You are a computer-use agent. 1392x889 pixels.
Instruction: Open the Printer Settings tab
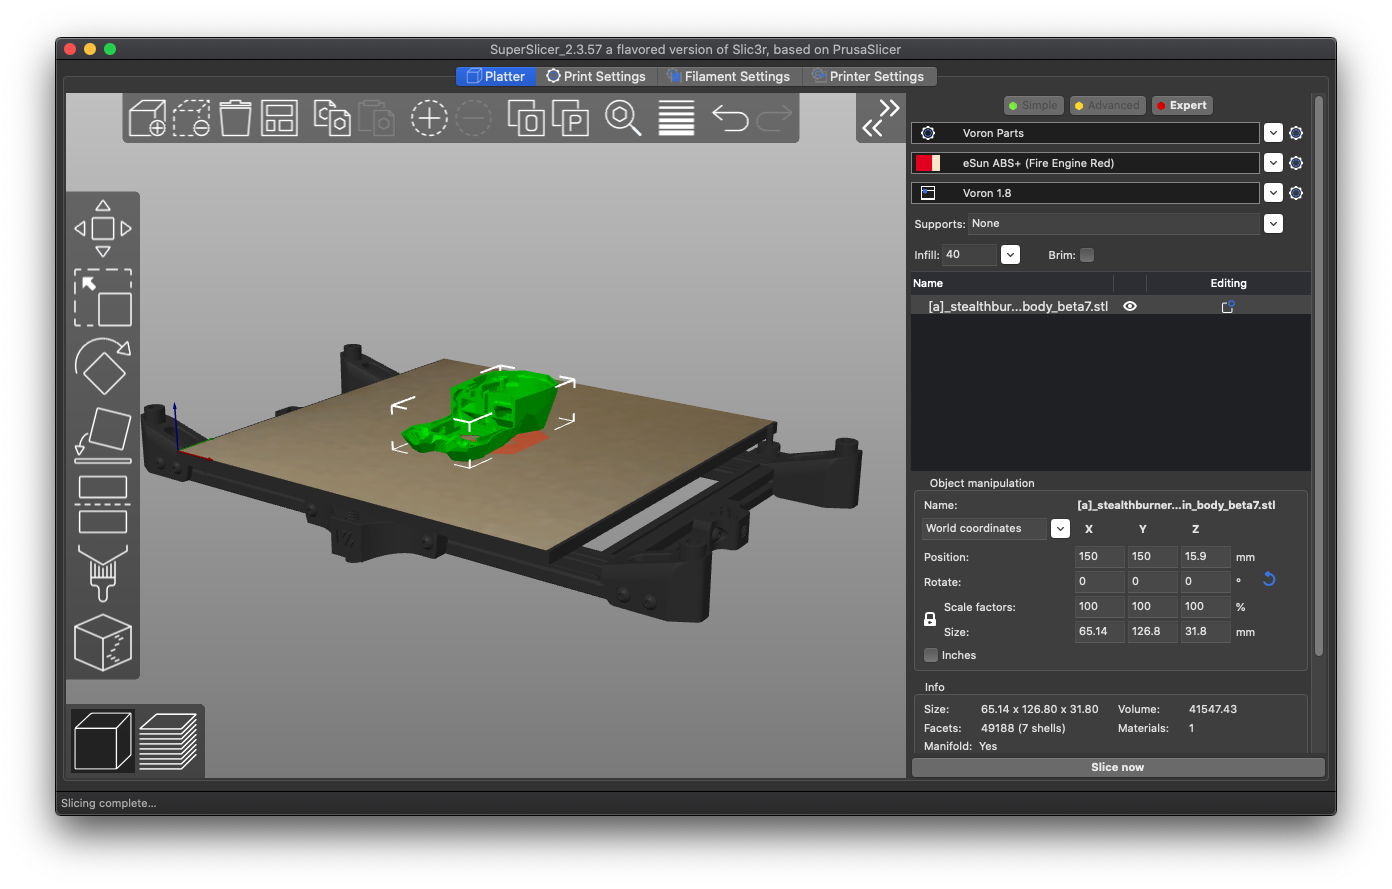[x=868, y=76]
